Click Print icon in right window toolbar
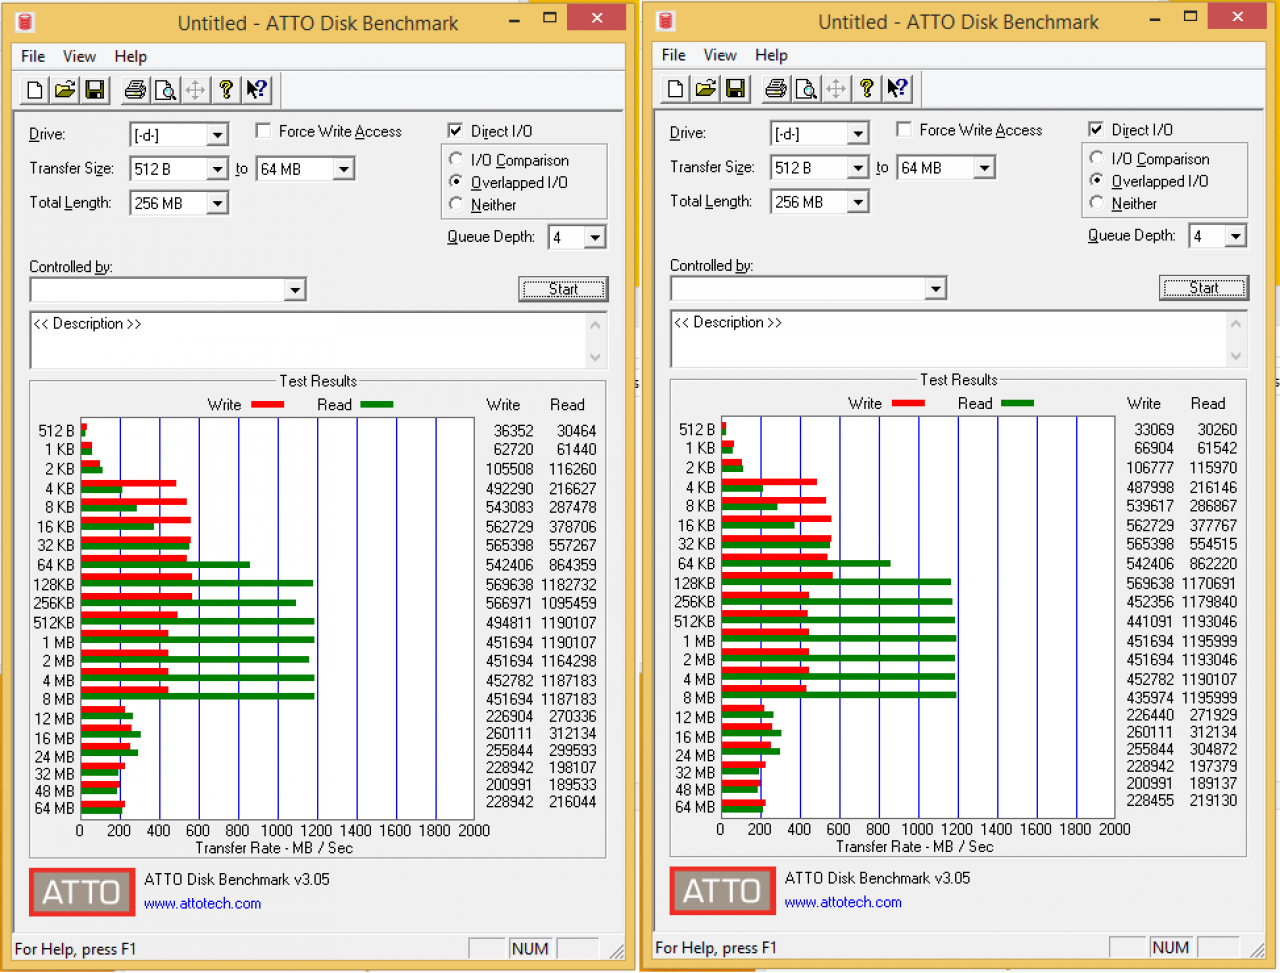This screenshot has height=973, width=1280. 776,89
